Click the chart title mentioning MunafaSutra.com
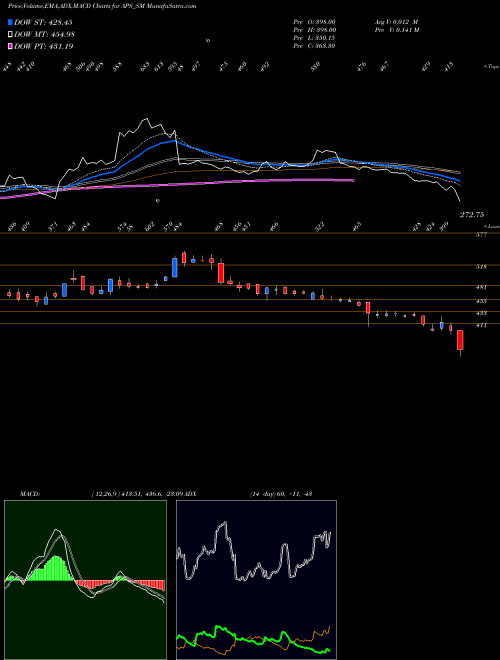 pyautogui.click(x=102, y=6)
